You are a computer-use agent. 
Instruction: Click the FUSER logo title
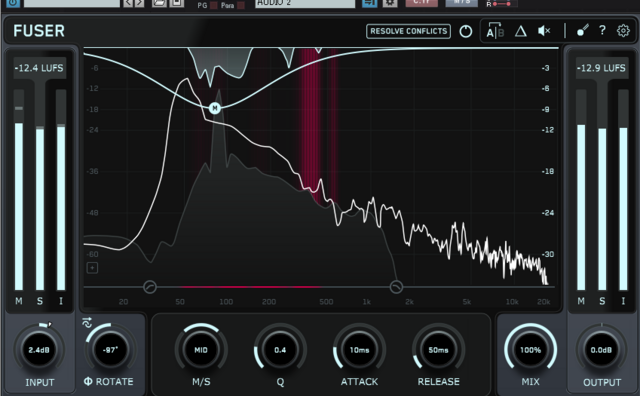click(x=39, y=31)
